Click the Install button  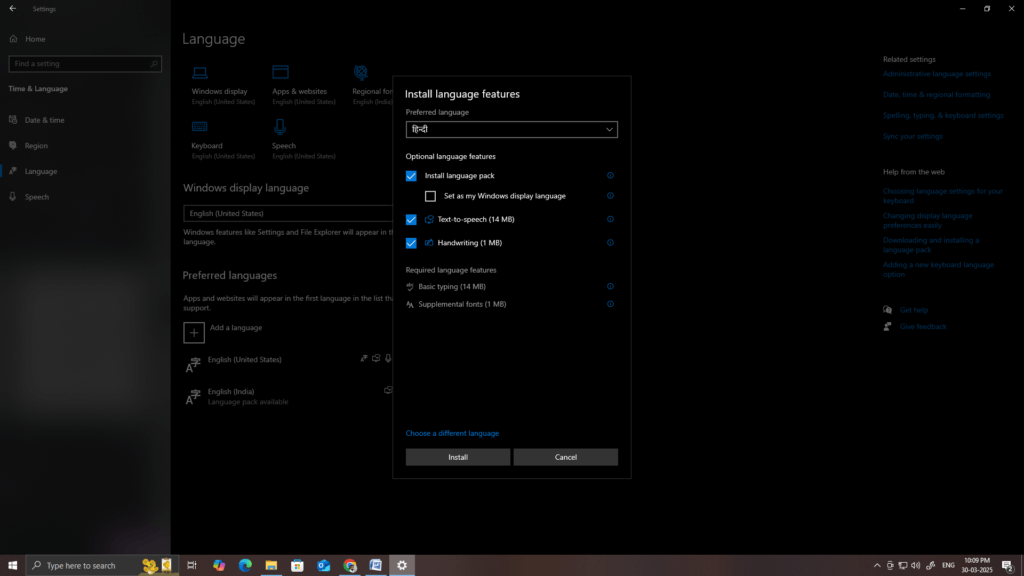(x=458, y=457)
